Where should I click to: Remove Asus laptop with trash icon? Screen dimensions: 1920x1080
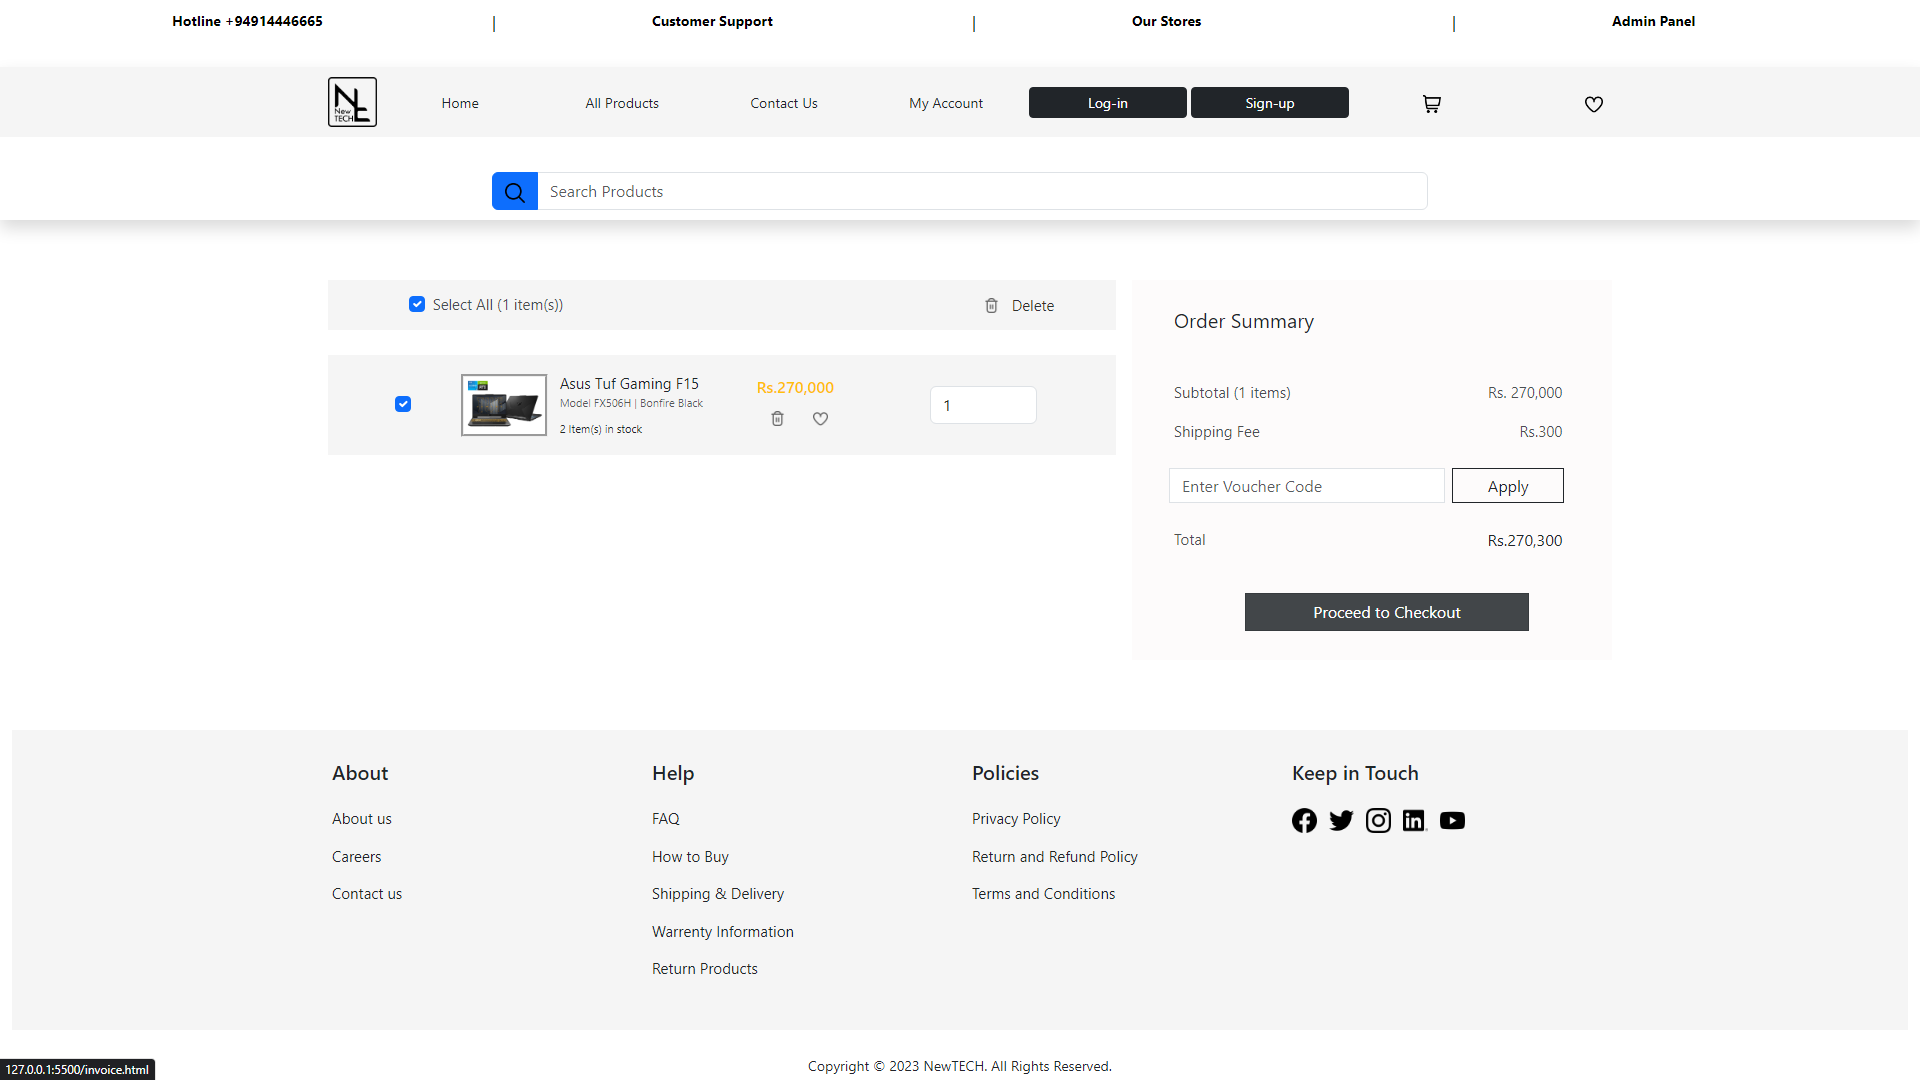tap(777, 419)
